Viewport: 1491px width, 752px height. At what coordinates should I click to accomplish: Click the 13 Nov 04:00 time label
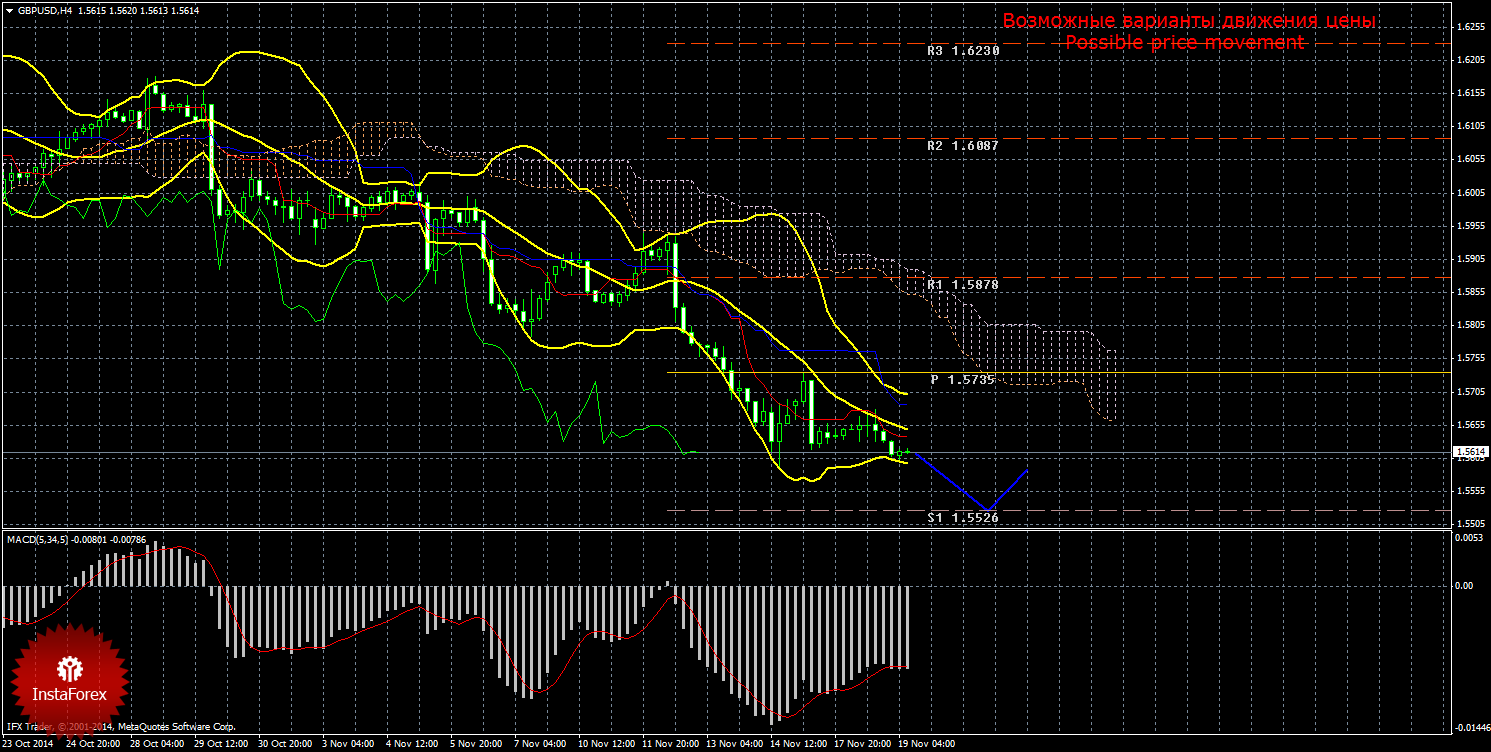[737, 744]
